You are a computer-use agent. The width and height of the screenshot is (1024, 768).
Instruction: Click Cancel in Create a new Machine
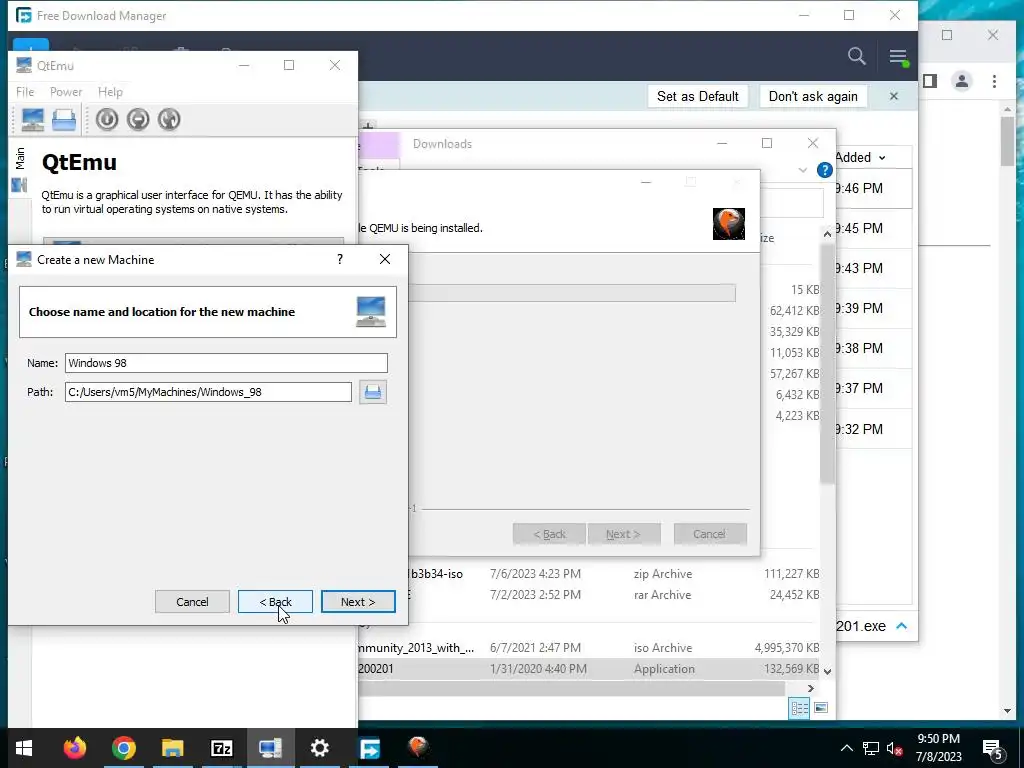click(192, 602)
